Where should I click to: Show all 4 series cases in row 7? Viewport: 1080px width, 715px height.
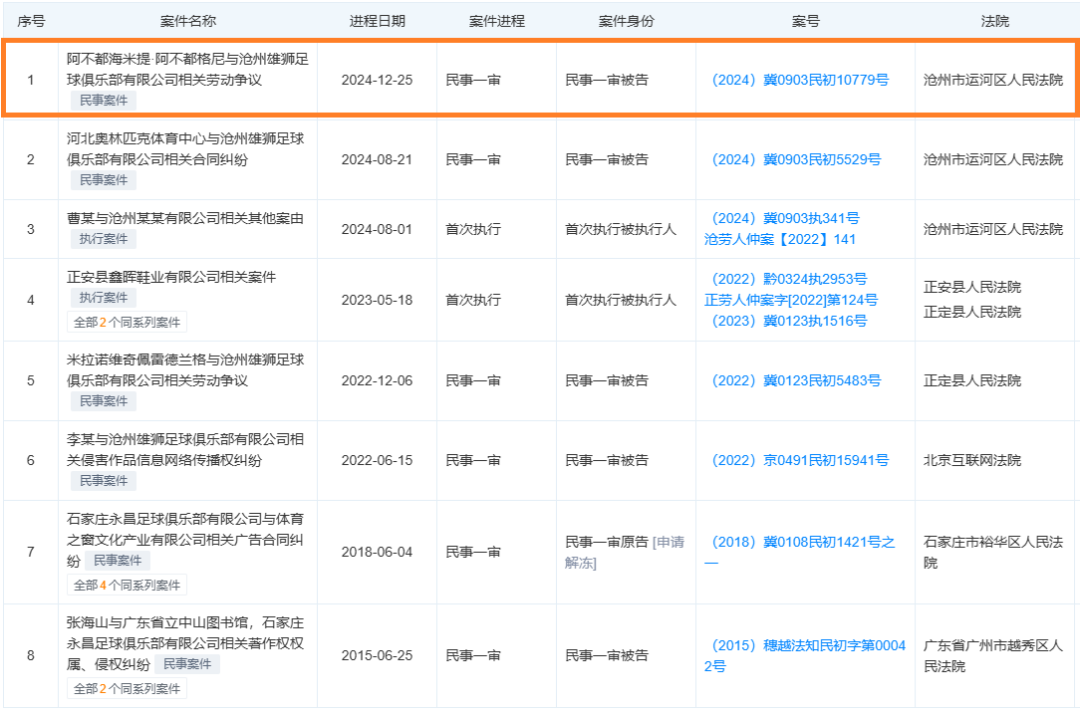coord(127,586)
